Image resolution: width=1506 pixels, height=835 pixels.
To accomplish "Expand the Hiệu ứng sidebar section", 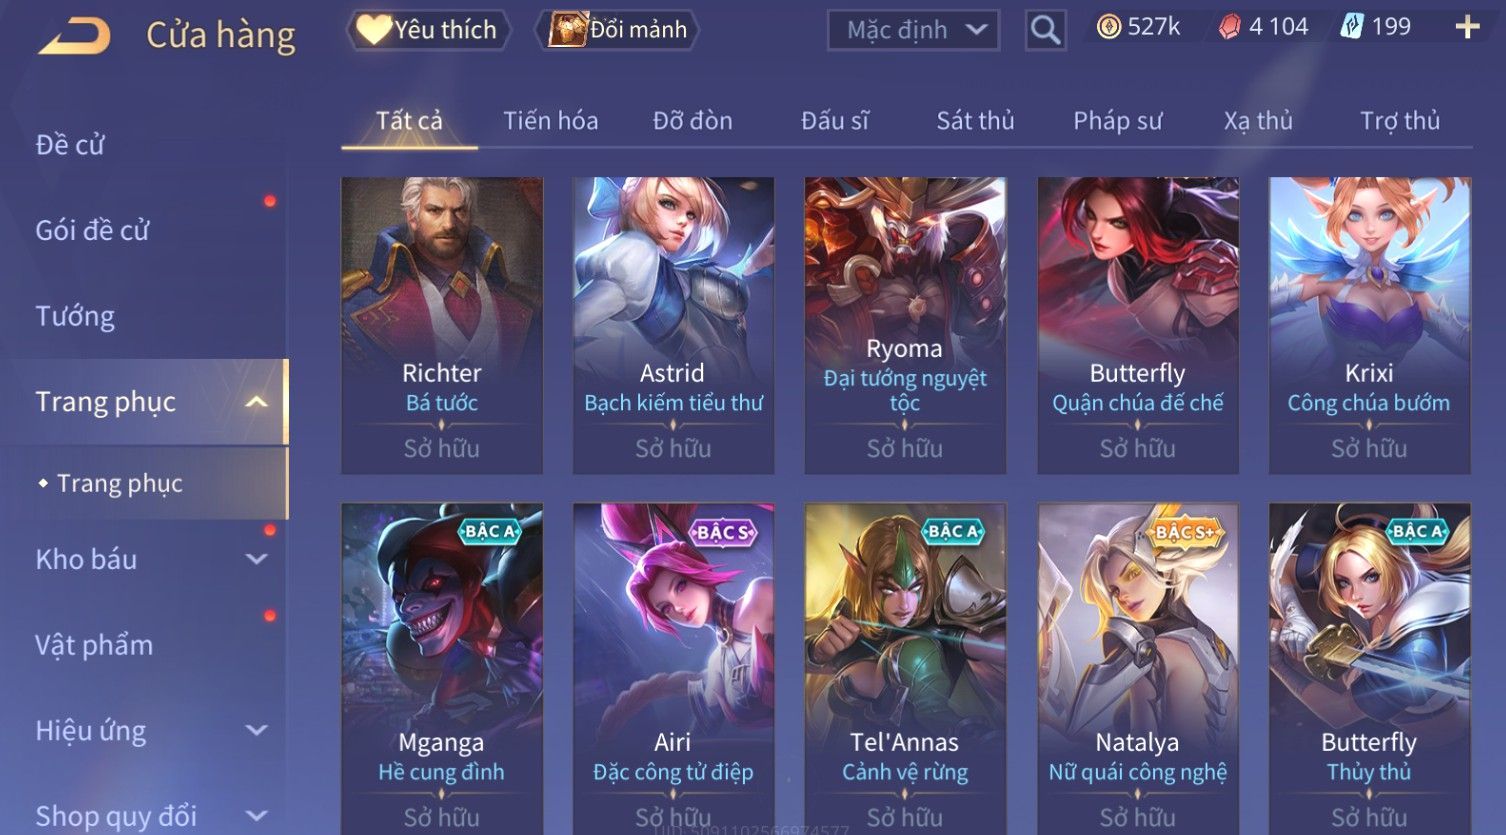I will [x=256, y=730].
